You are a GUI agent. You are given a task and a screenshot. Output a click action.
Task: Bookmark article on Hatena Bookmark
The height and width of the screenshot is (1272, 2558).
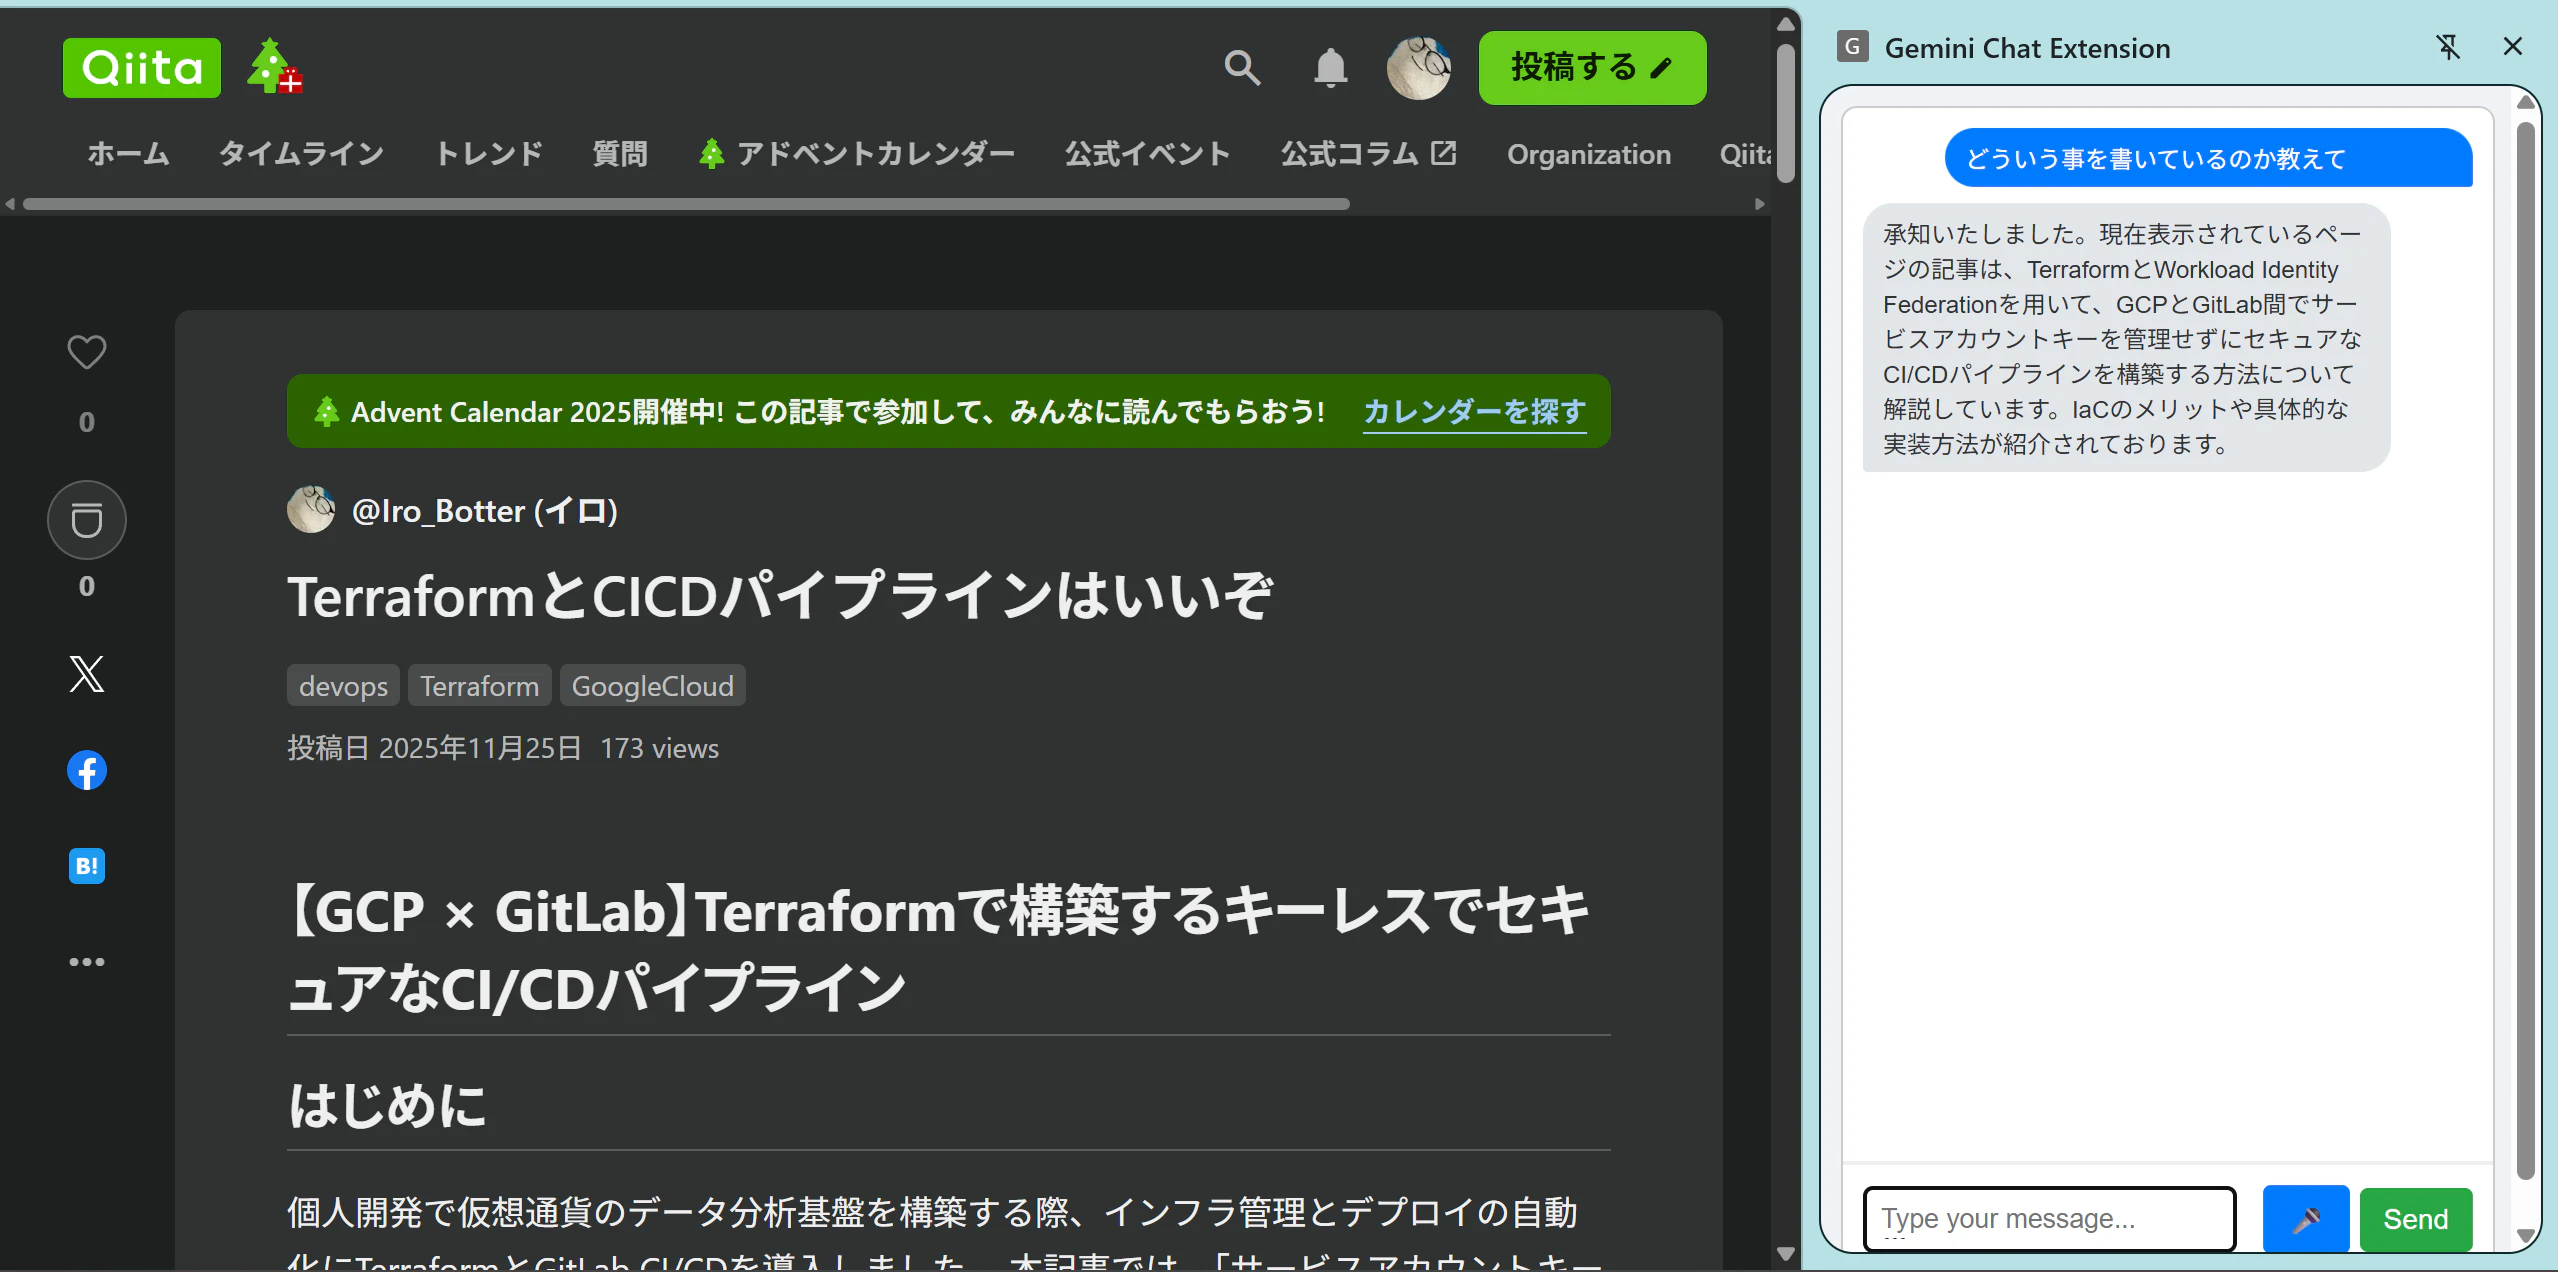pos(87,866)
